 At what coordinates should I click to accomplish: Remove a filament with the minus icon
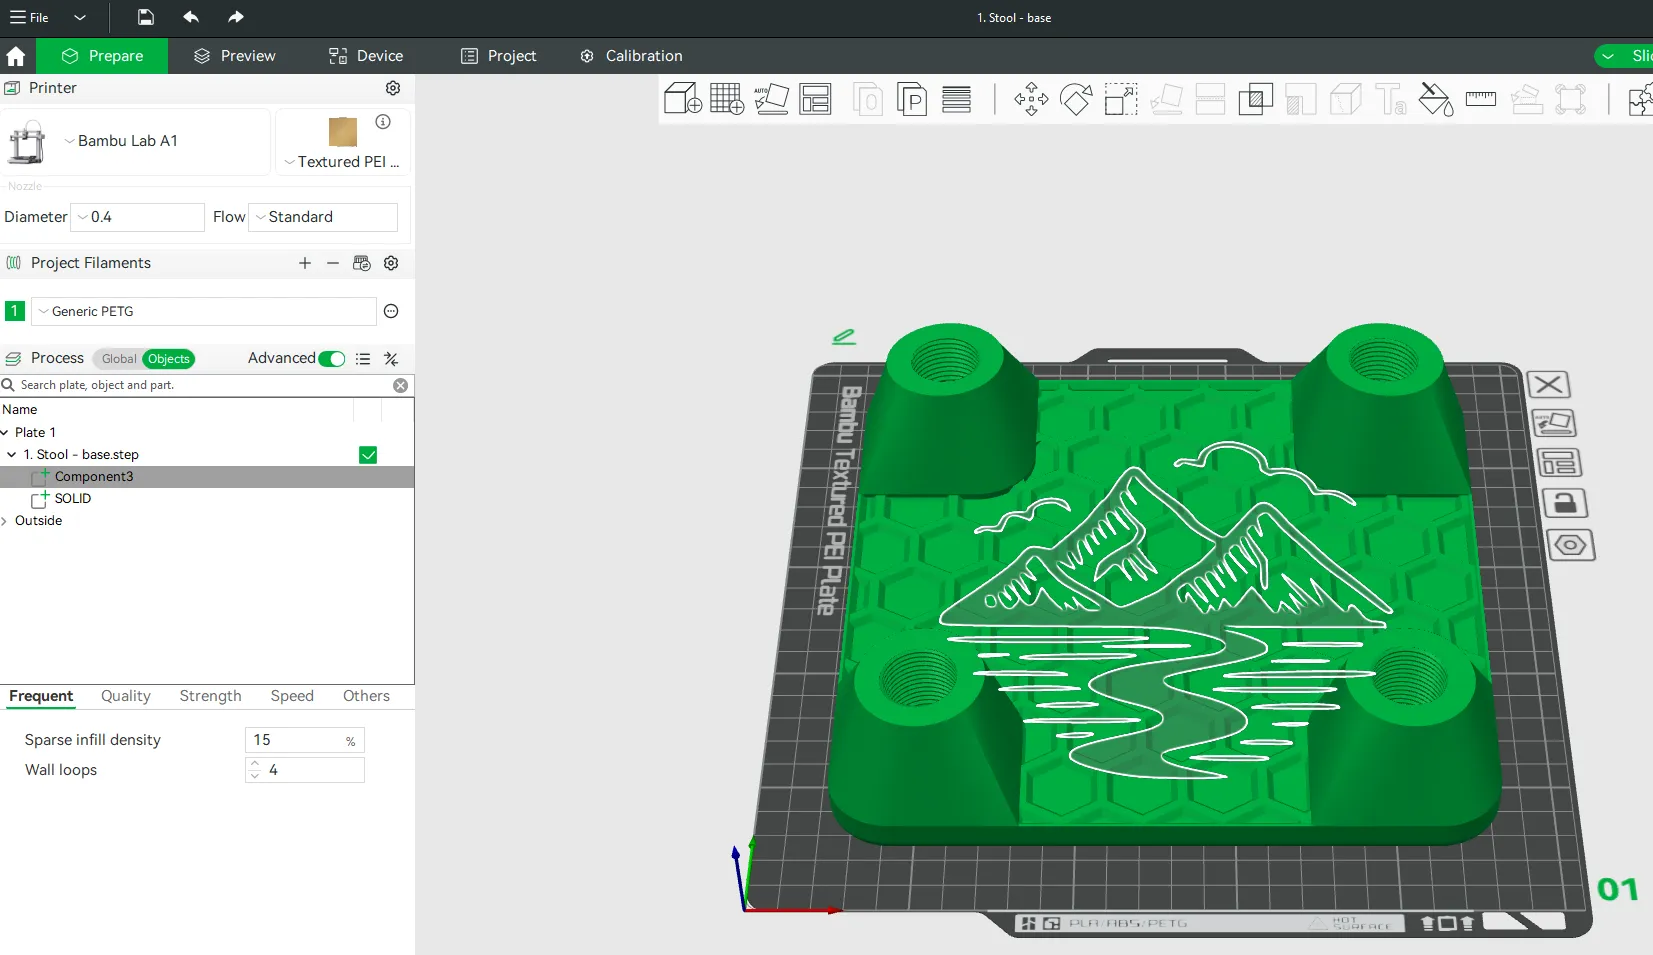pos(333,263)
